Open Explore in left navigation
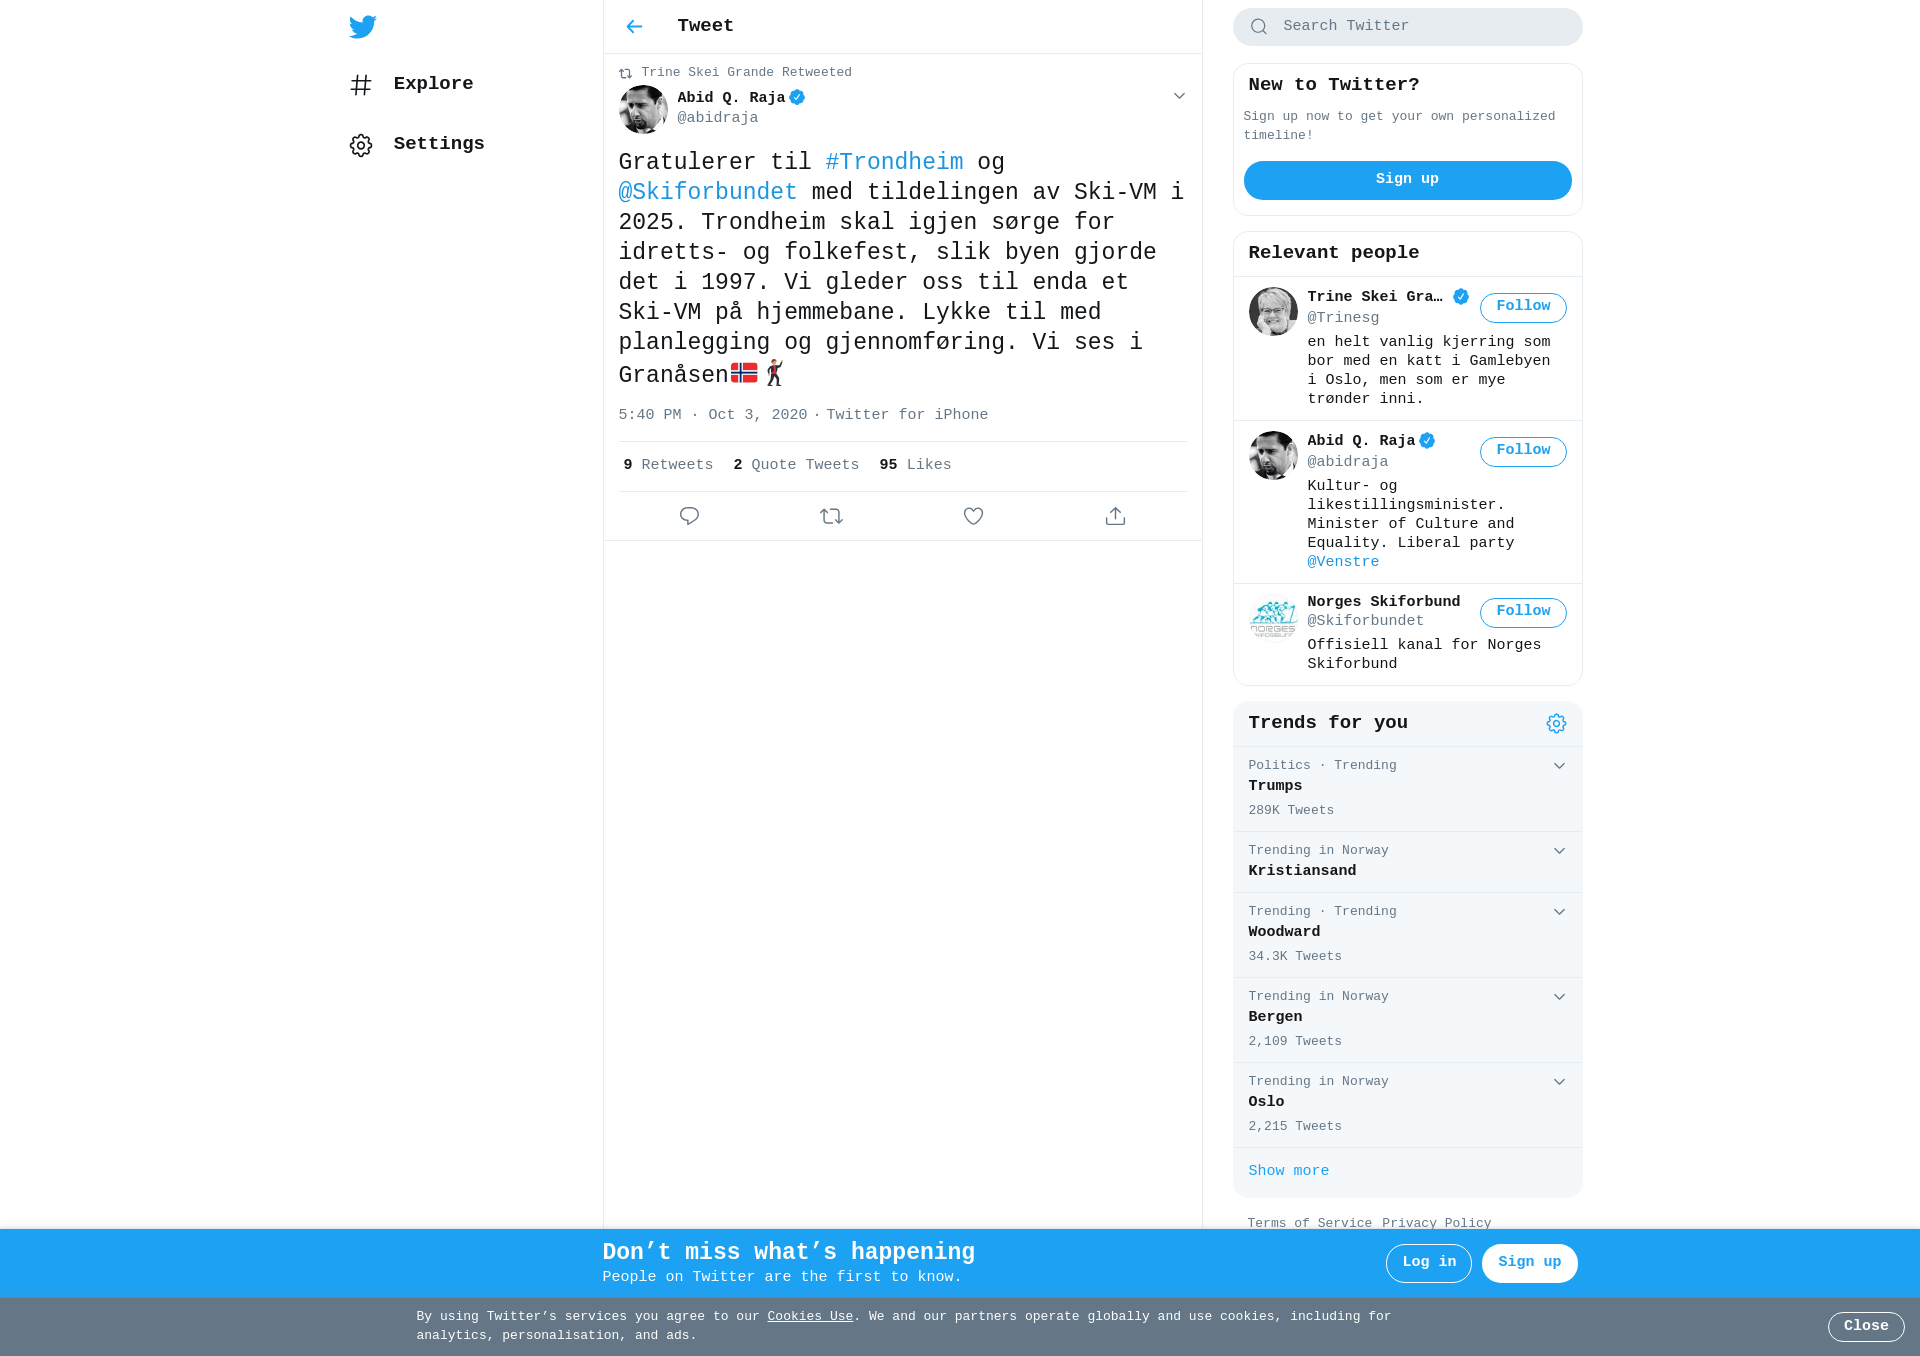The image size is (1920, 1356). coord(412,85)
